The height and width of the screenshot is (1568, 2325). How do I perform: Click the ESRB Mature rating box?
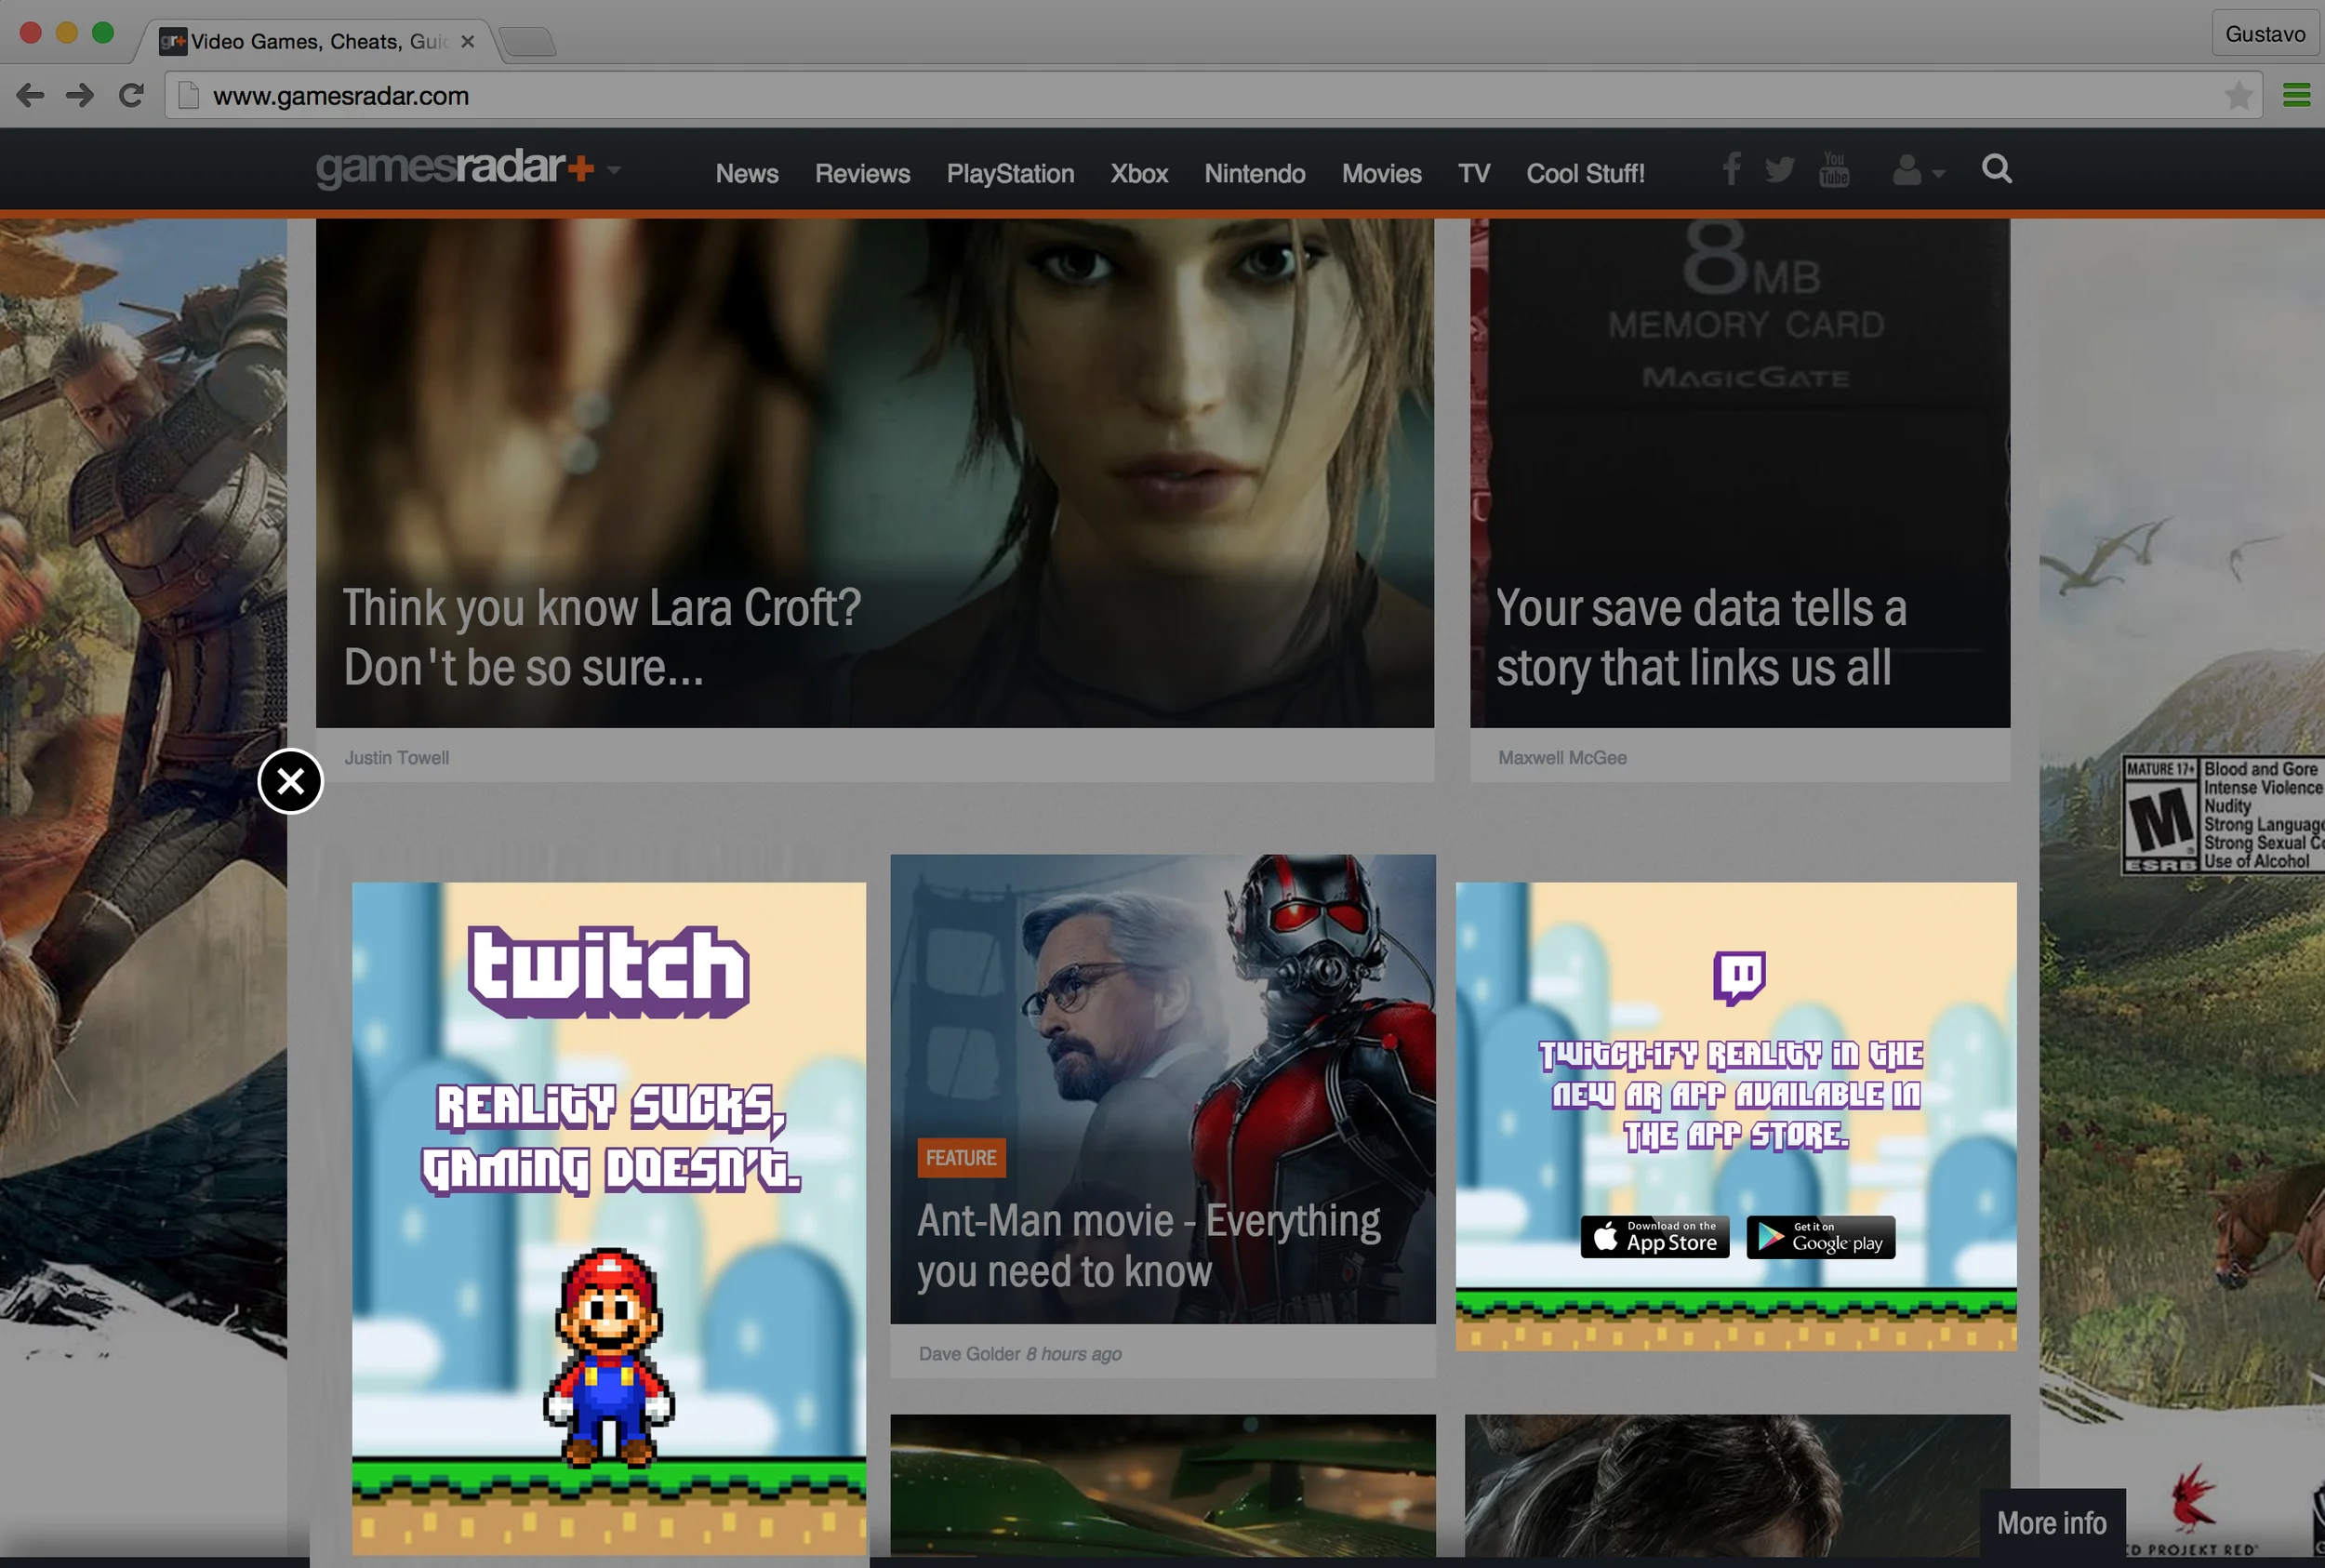(x=2223, y=815)
